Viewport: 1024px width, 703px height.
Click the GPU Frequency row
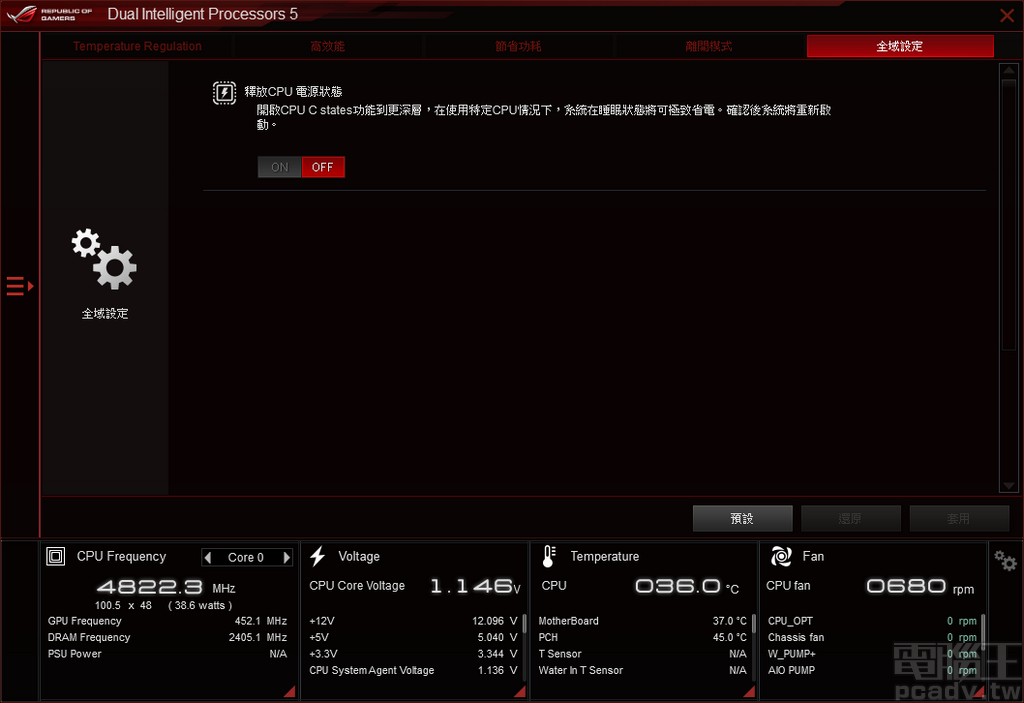pyautogui.click(x=167, y=621)
